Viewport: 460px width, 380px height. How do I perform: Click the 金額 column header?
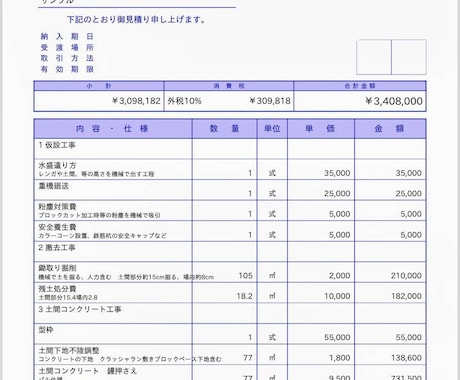pos(390,128)
